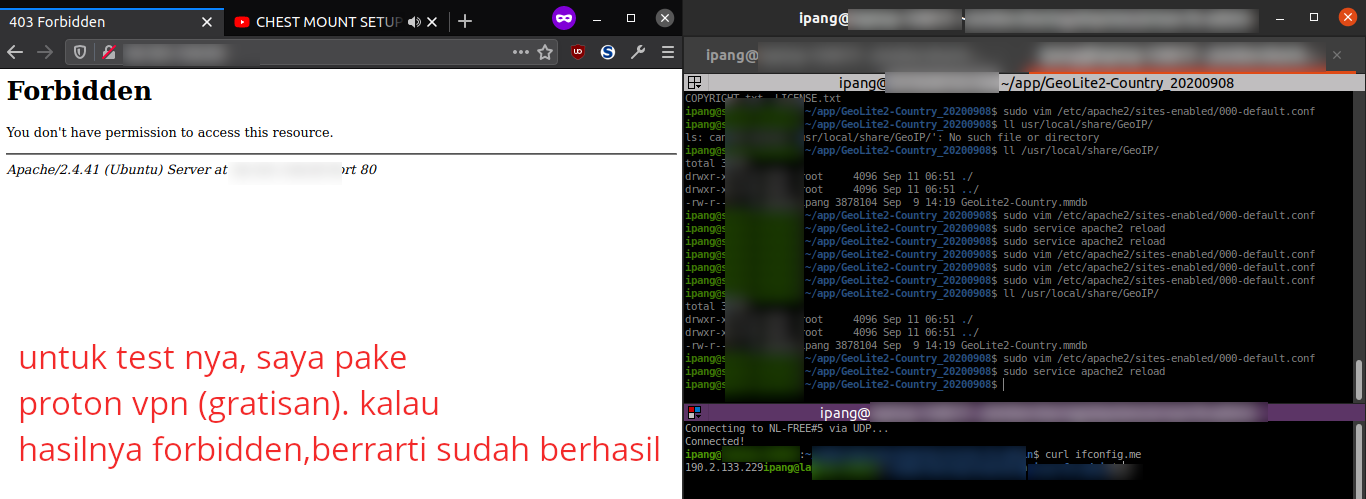Close the terminal tab with the X
The height and width of the screenshot is (499, 1366).
click(1339, 58)
